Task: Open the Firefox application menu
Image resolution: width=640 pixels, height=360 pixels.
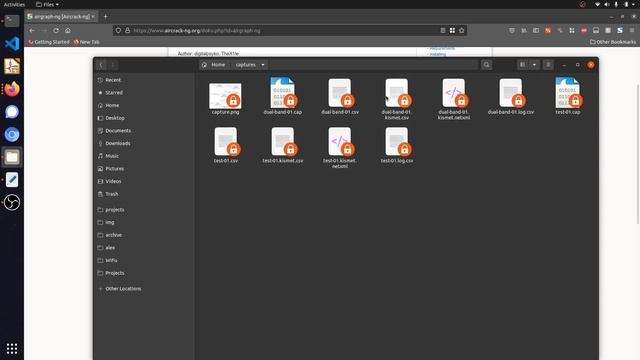Action: point(632,31)
